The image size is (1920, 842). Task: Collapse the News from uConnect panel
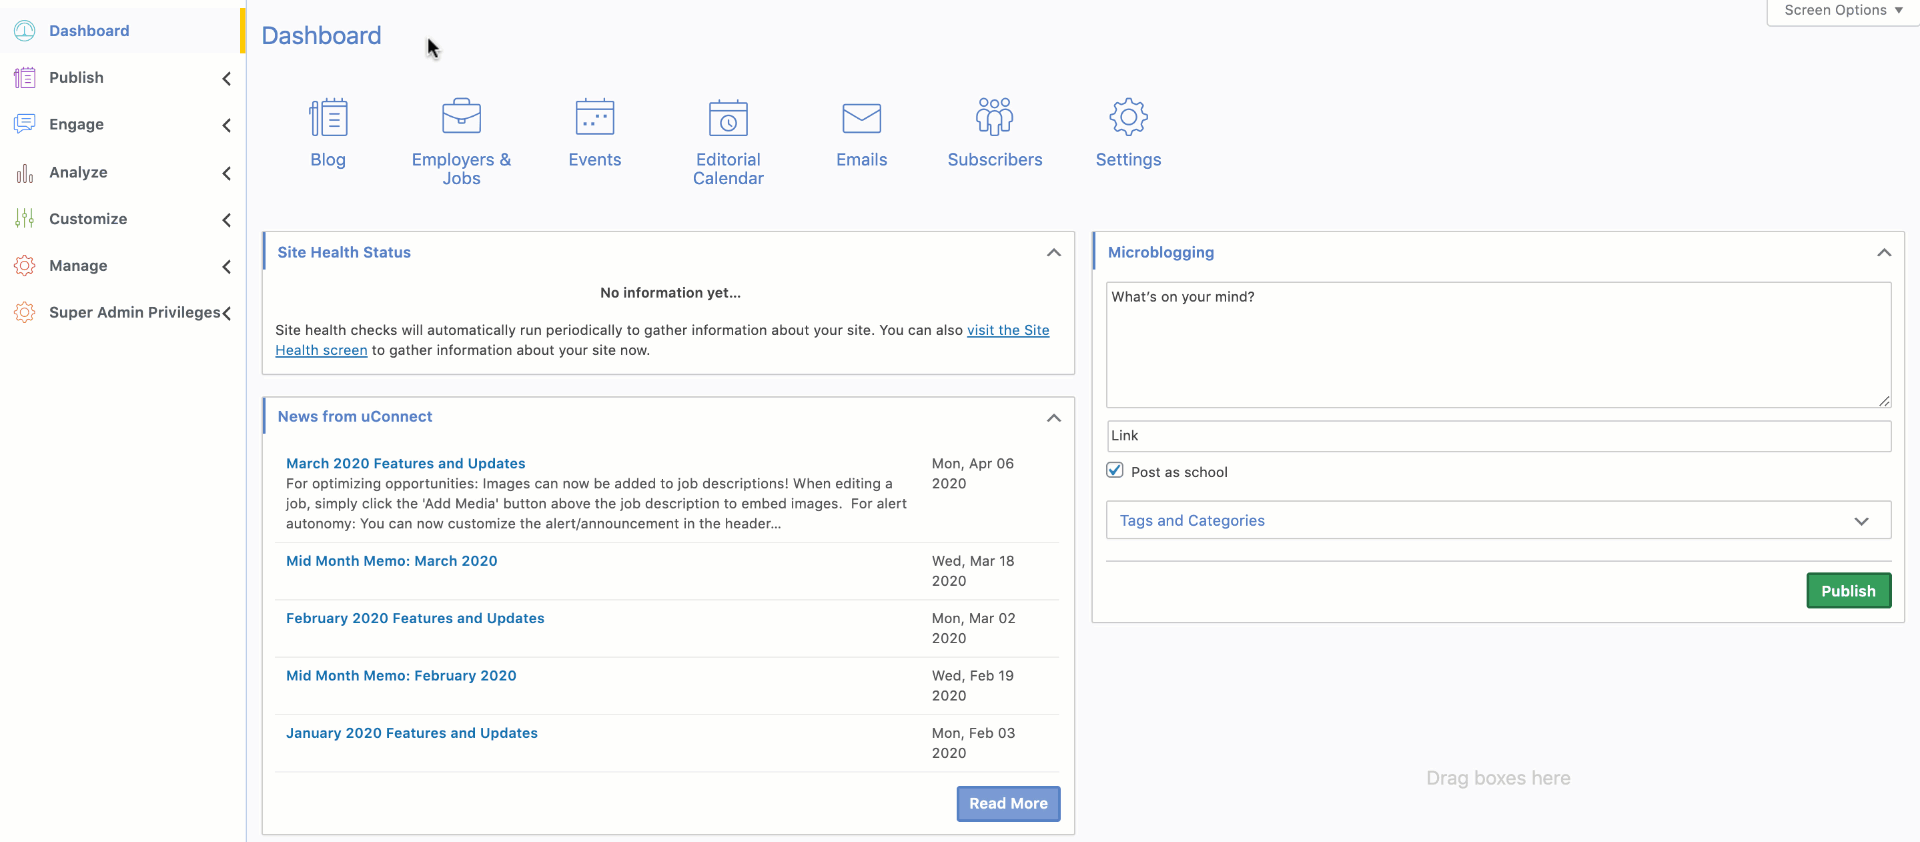(1053, 418)
